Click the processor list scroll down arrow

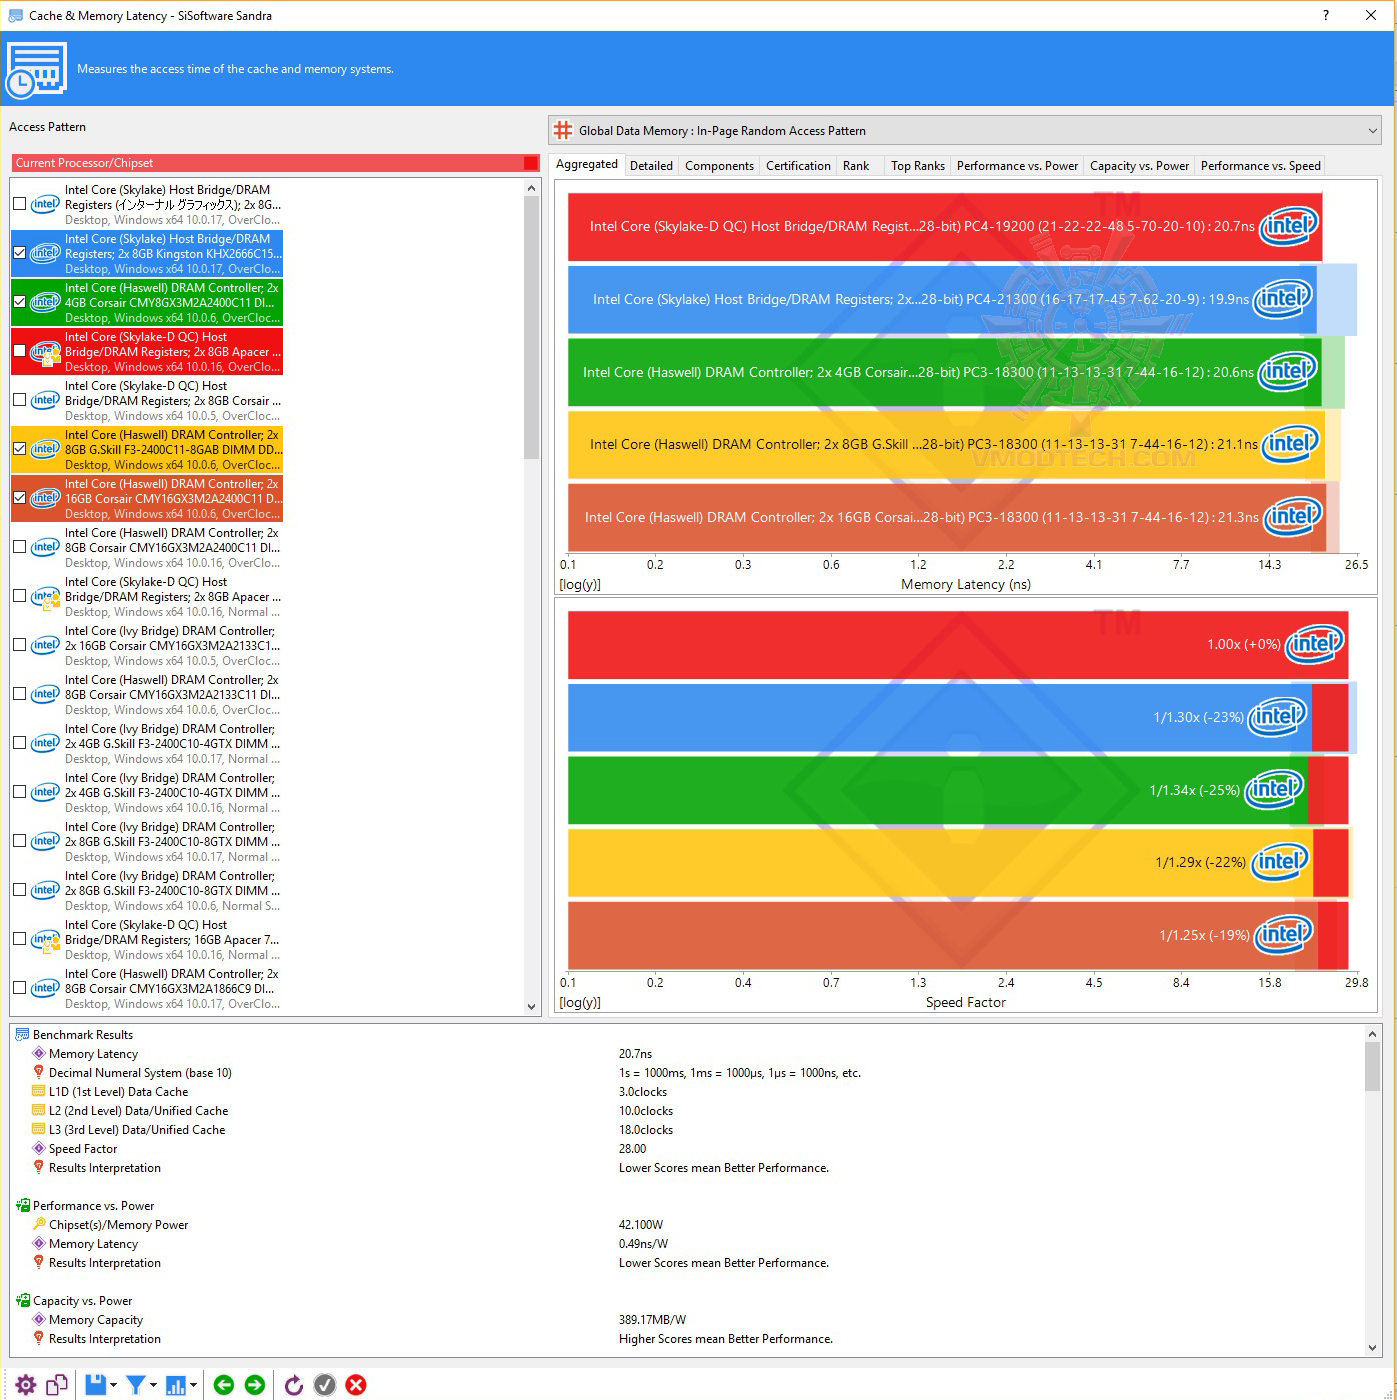[x=531, y=1007]
